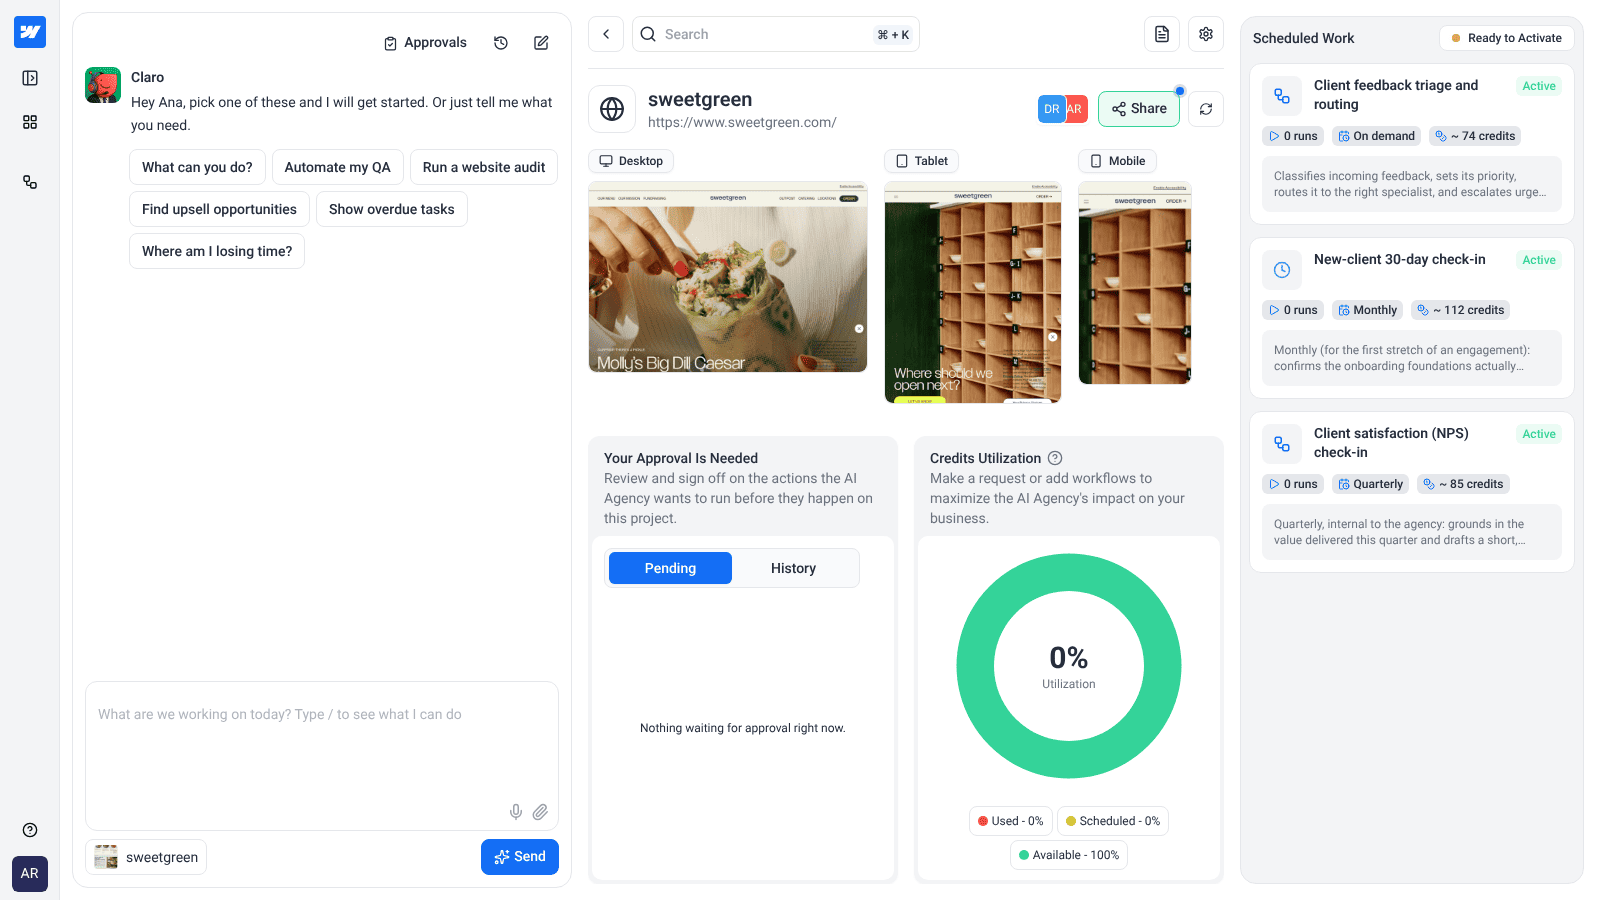Viewport: 1600px width, 900px height.
Task: Select the Mobile preview label
Action: tap(1118, 161)
